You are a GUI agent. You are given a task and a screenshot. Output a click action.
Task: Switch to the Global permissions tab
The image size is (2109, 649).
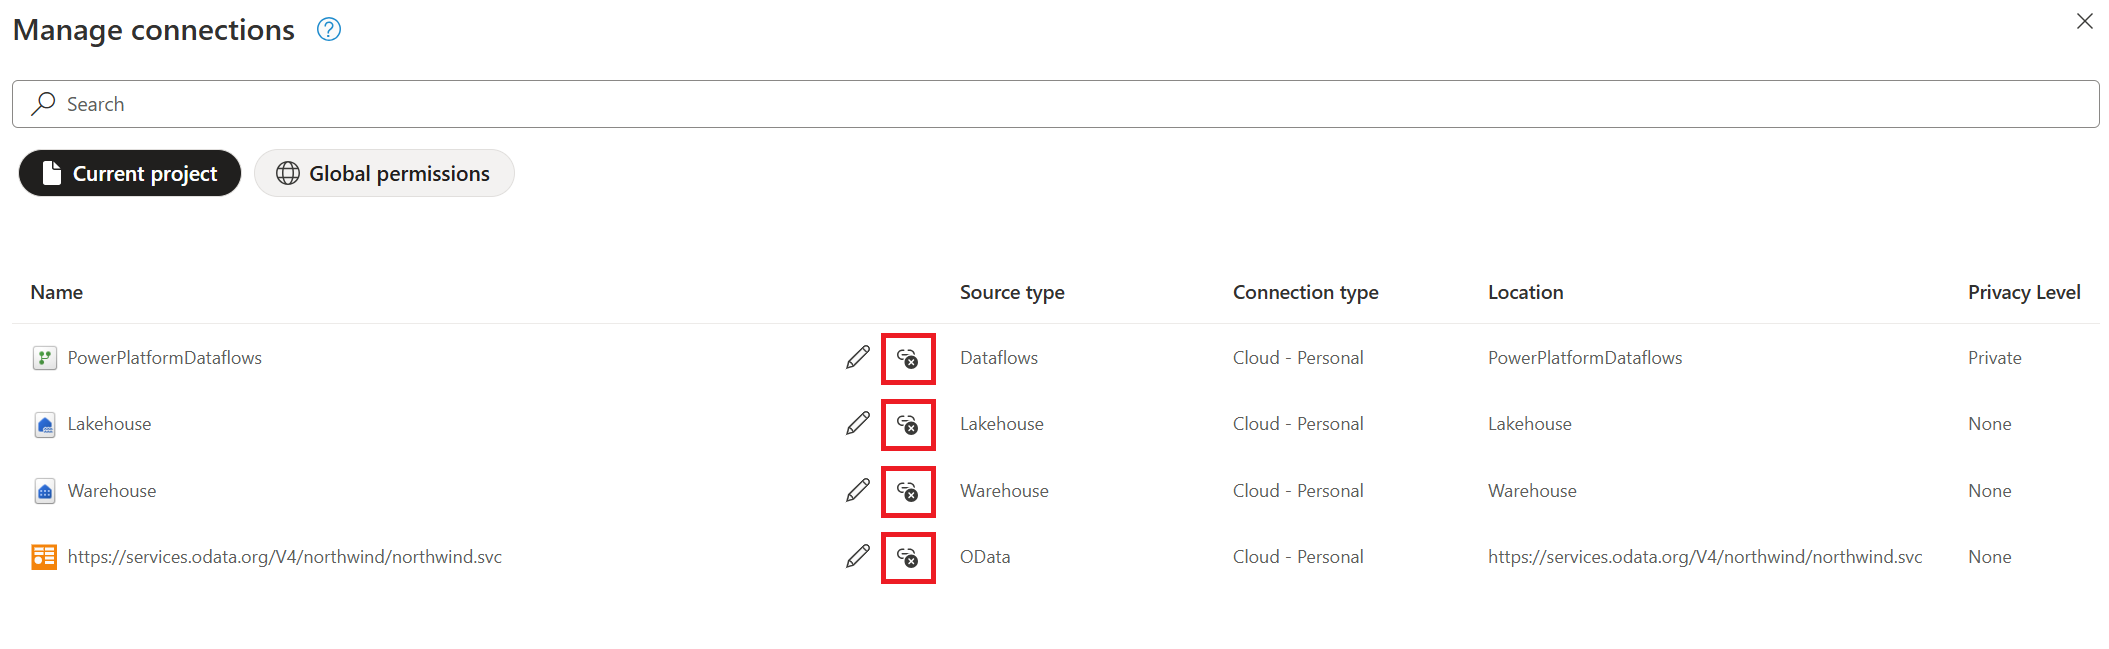pos(384,174)
